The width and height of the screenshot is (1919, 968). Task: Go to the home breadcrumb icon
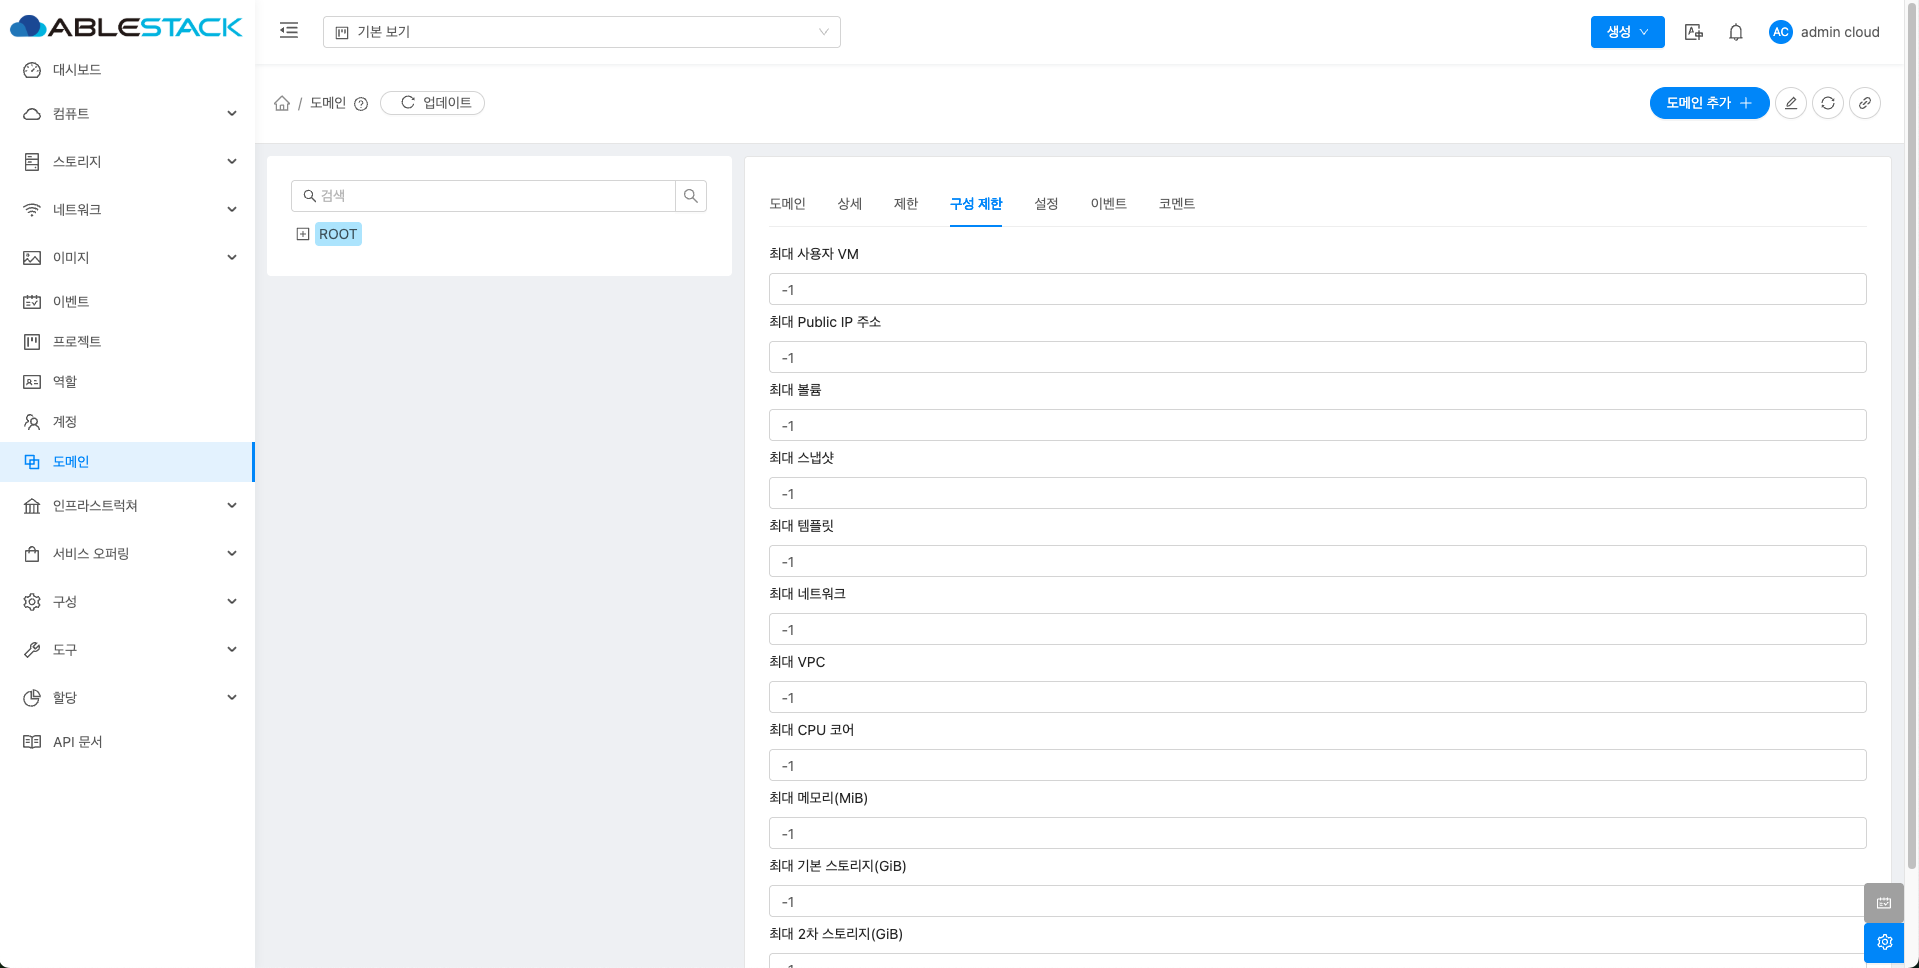(x=282, y=103)
